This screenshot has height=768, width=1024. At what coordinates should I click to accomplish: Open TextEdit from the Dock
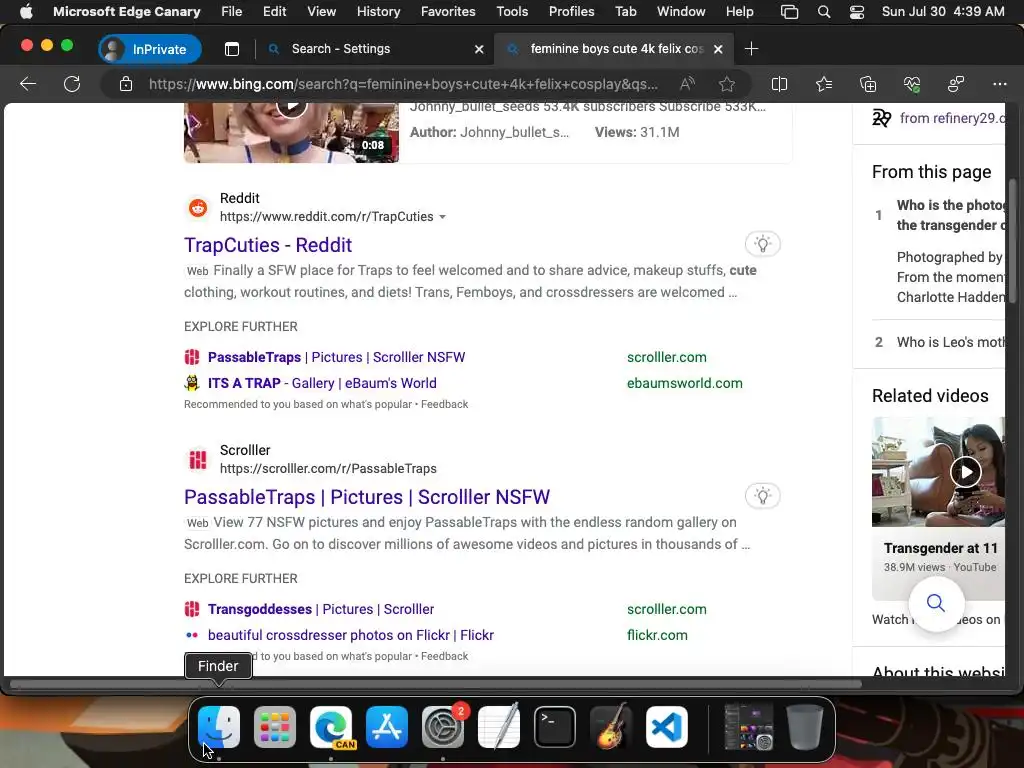499,727
